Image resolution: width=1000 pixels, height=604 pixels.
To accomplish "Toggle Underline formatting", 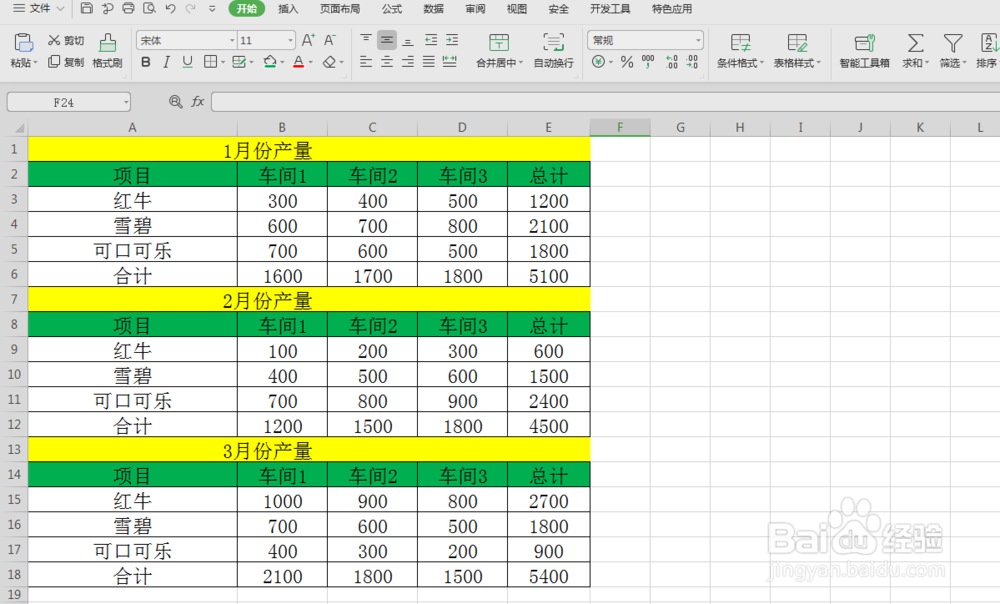I will 188,62.
